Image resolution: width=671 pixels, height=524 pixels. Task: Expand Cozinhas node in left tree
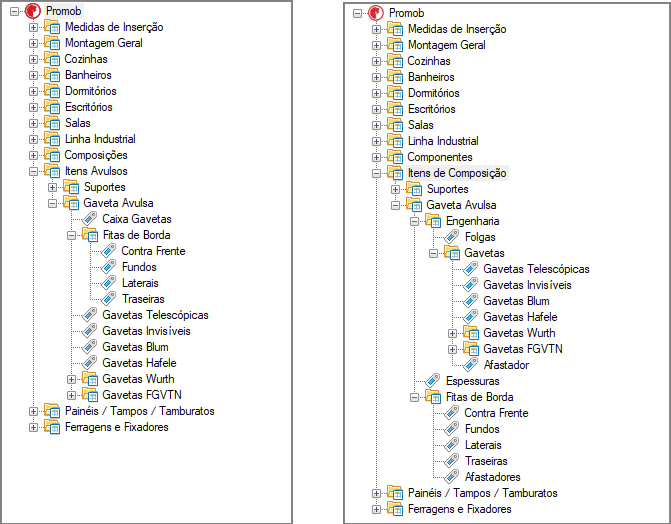[33, 60]
